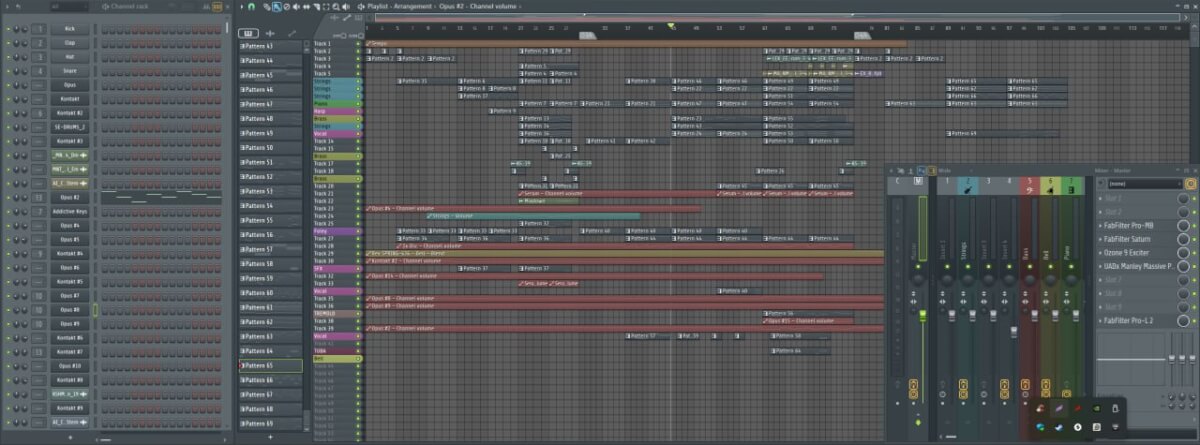Screen dimensions: 1200x445
Task: Click the Master track volume fader
Action: pos(921,316)
